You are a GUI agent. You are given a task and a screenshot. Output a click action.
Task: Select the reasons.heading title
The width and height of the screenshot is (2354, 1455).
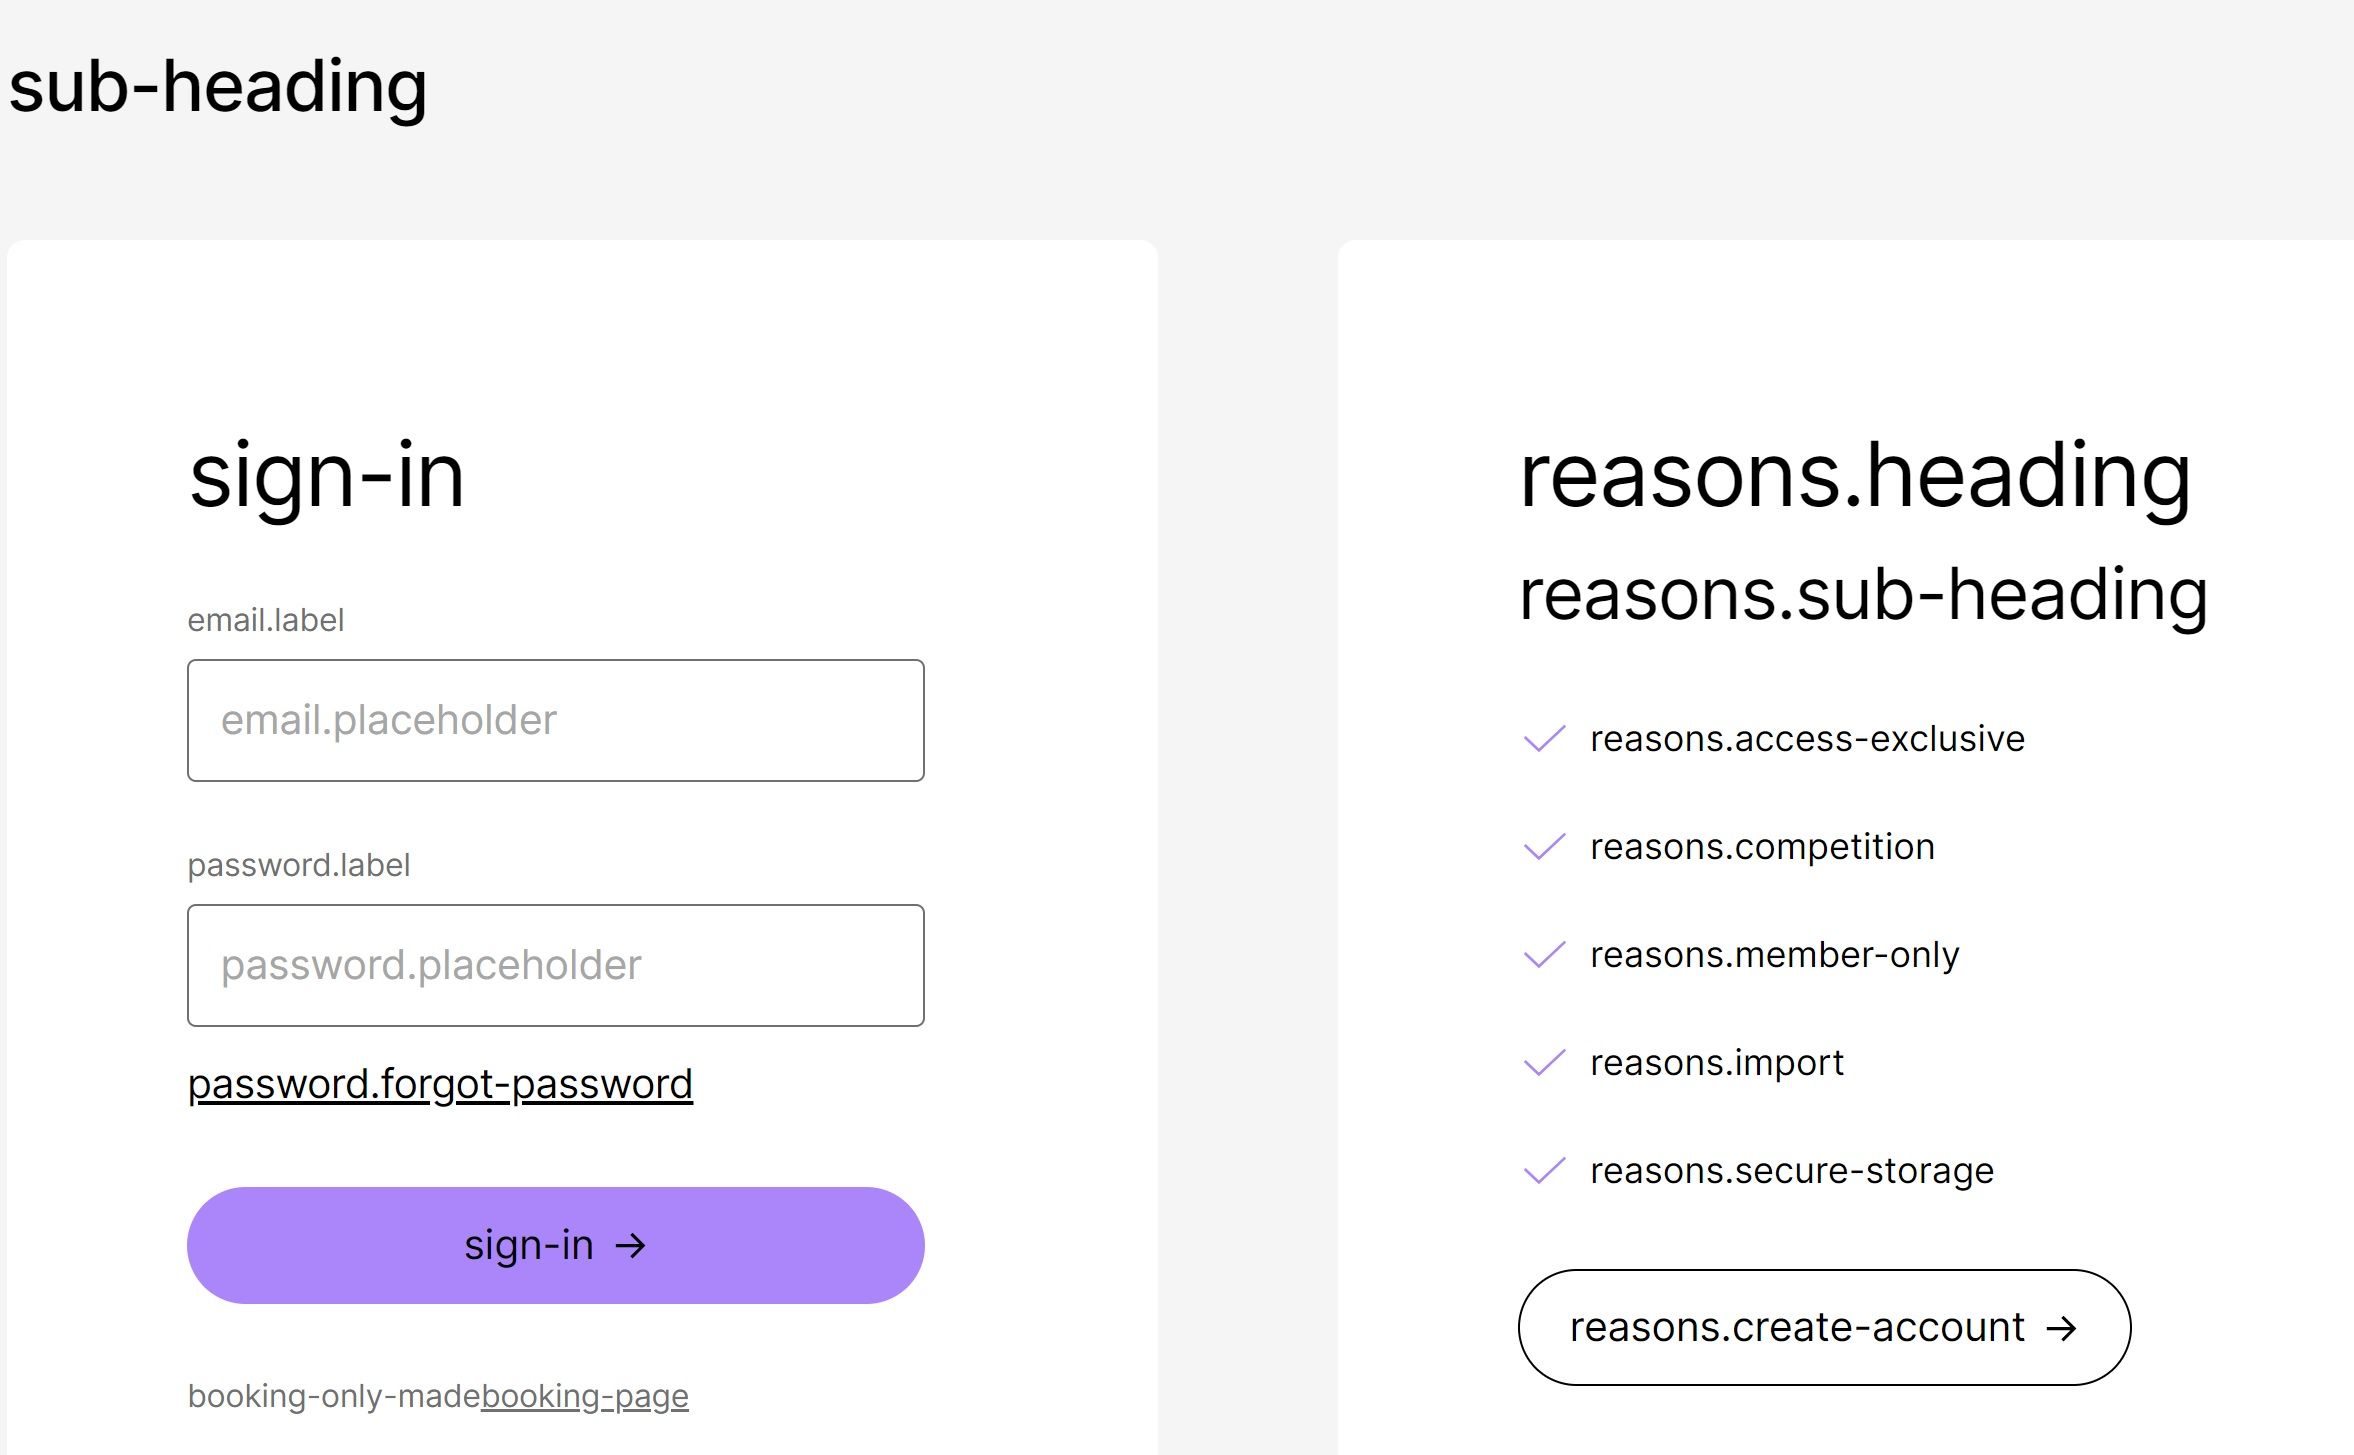coord(1854,476)
